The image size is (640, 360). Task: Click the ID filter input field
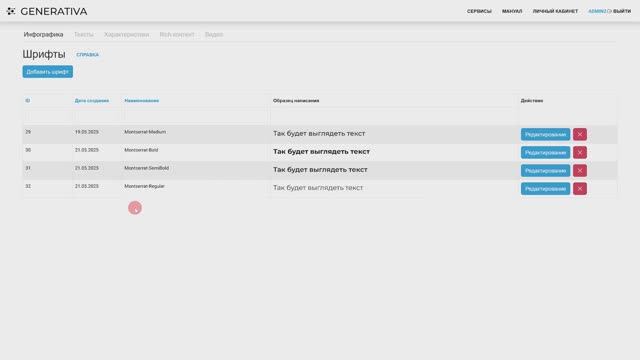pyautogui.click(x=47, y=117)
